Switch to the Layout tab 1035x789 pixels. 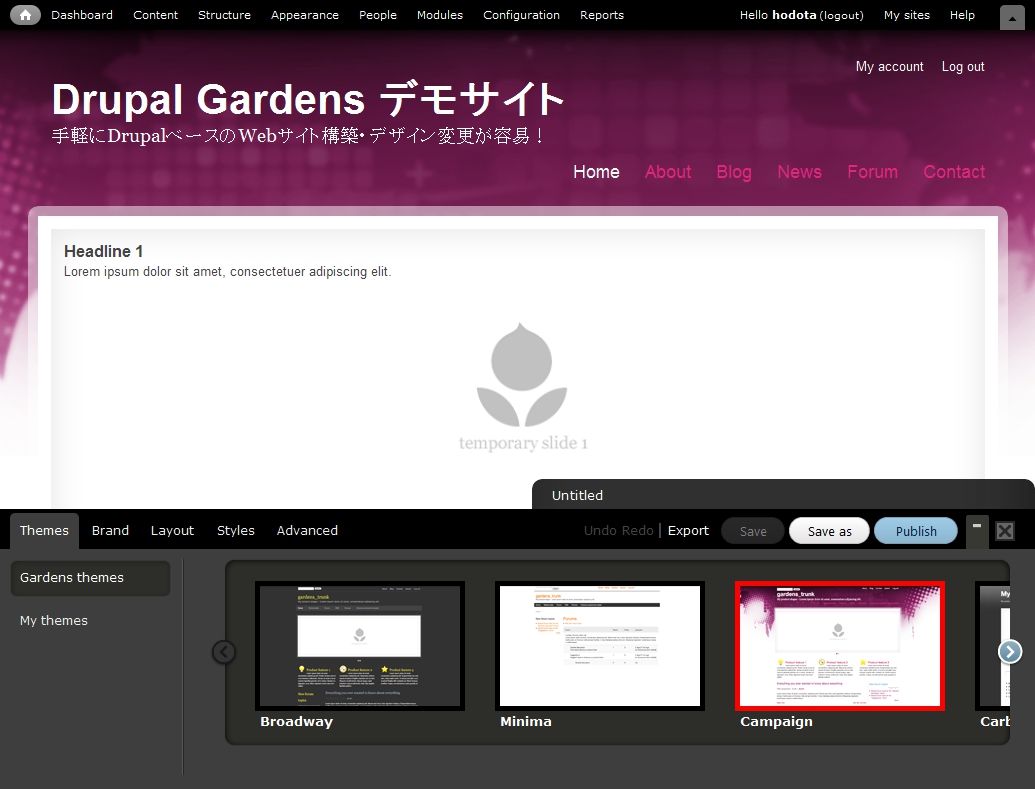coord(172,531)
